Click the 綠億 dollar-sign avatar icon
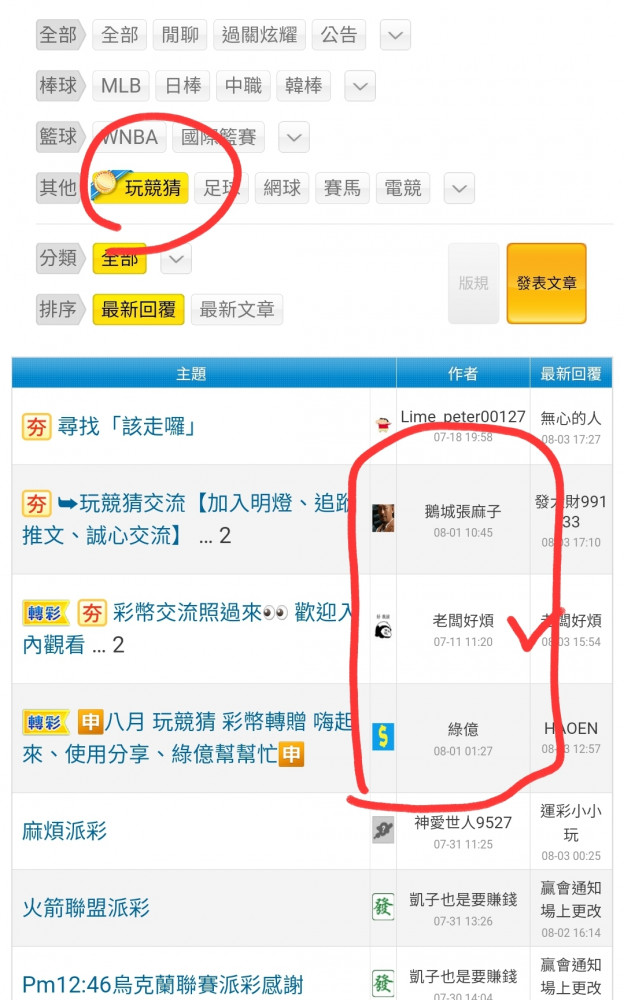624x1000 pixels. [x=383, y=737]
